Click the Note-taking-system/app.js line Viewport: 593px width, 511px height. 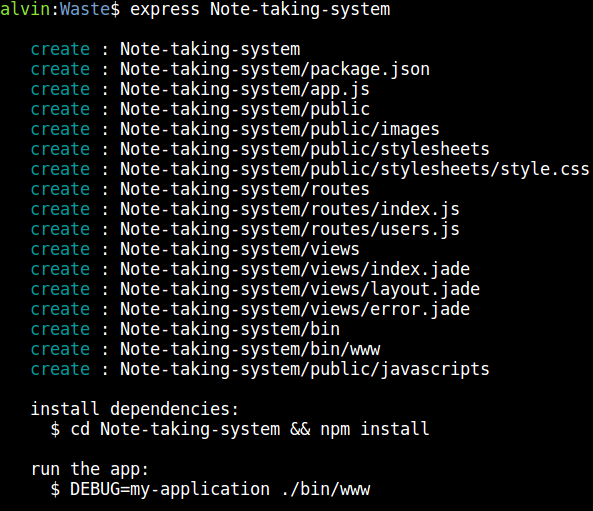(245, 89)
